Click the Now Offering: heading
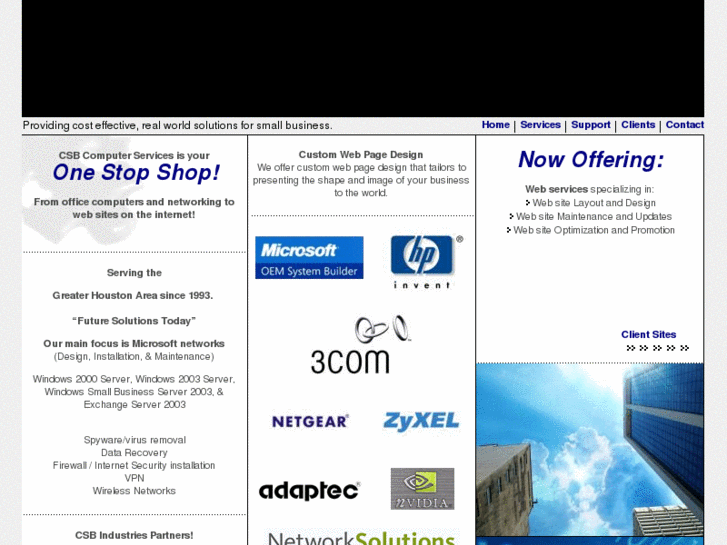The height and width of the screenshot is (545, 727). 591,160
